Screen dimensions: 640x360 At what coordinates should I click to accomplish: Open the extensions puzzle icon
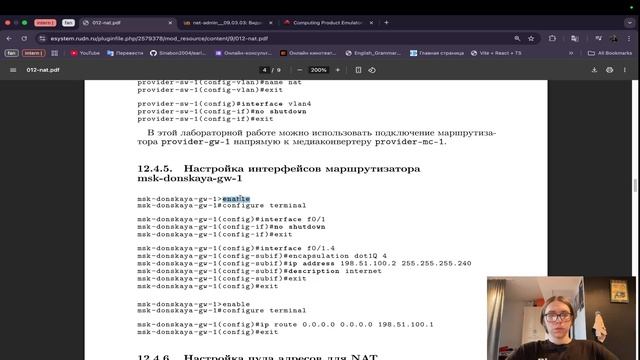click(552, 38)
